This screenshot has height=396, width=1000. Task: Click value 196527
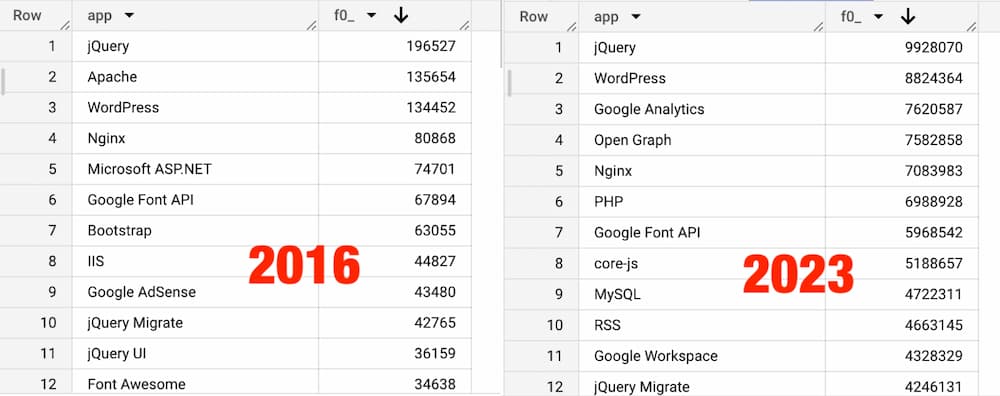[431, 46]
